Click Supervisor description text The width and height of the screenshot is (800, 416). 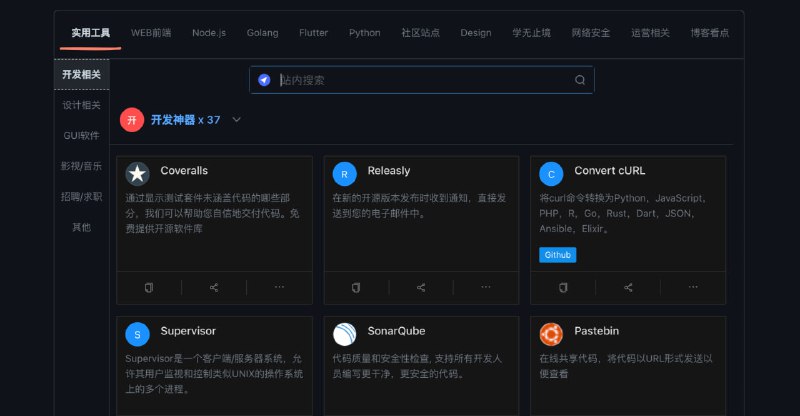[x=214, y=374]
